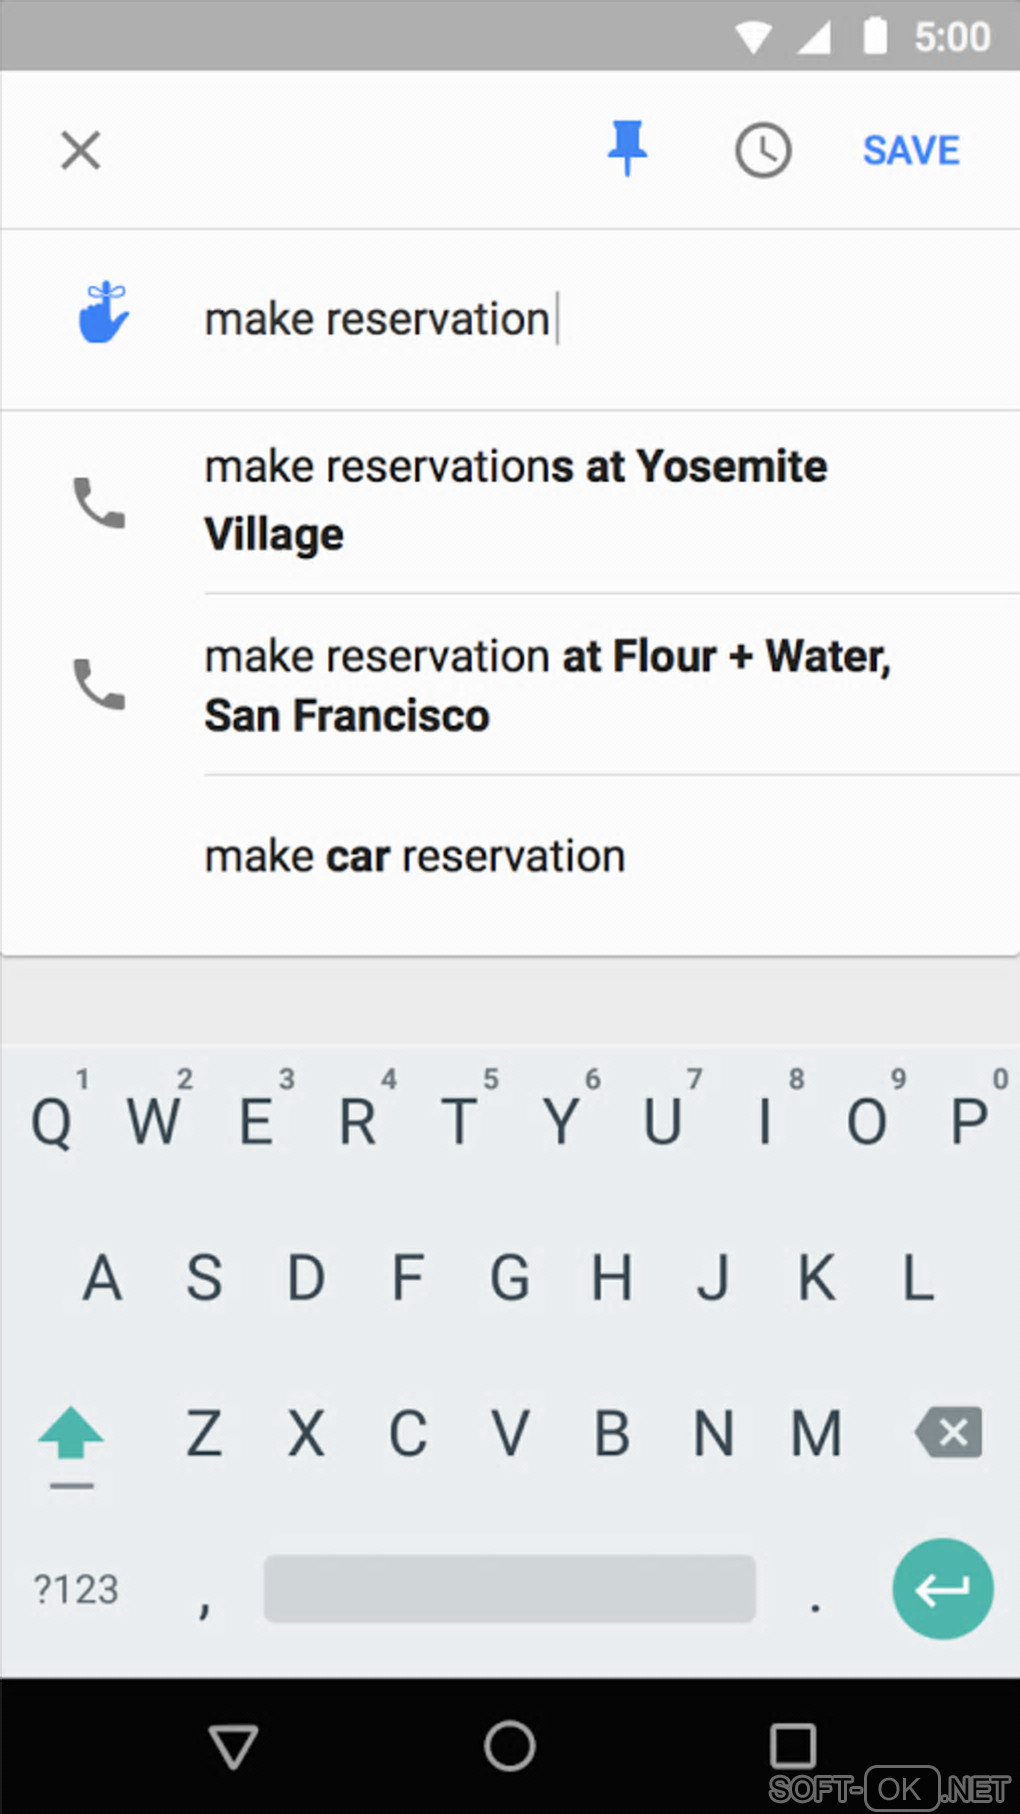Switch keyboard to ?123 symbols layout
The image size is (1020, 1814).
[76, 1589]
